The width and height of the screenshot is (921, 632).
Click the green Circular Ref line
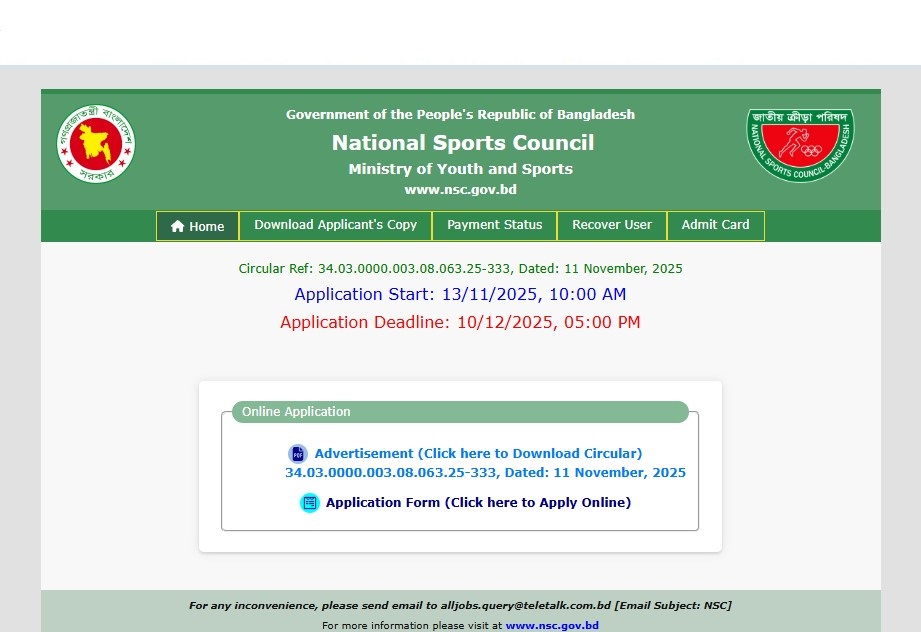[x=460, y=269]
